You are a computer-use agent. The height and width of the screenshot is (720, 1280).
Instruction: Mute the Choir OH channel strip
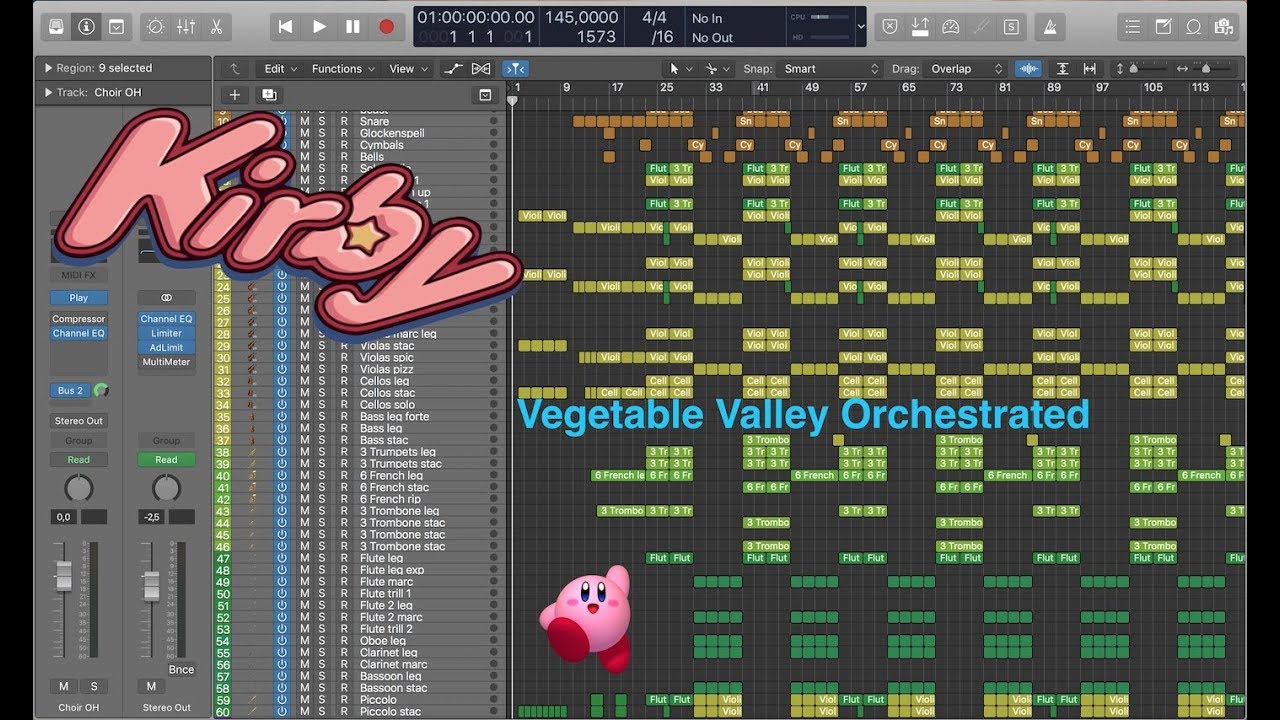[64, 686]
